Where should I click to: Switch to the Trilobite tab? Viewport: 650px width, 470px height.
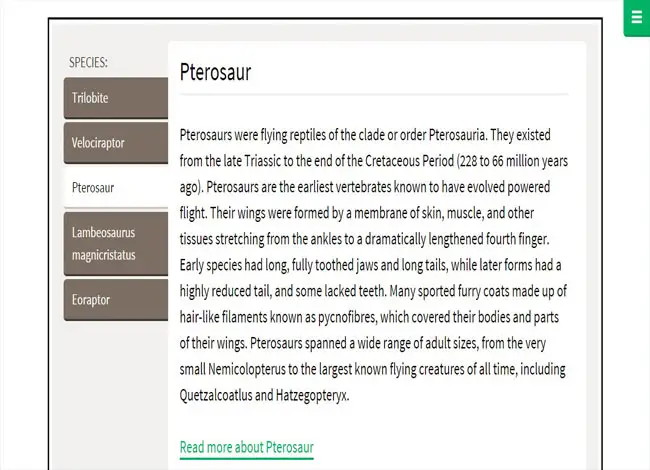(x=116, y=98)
